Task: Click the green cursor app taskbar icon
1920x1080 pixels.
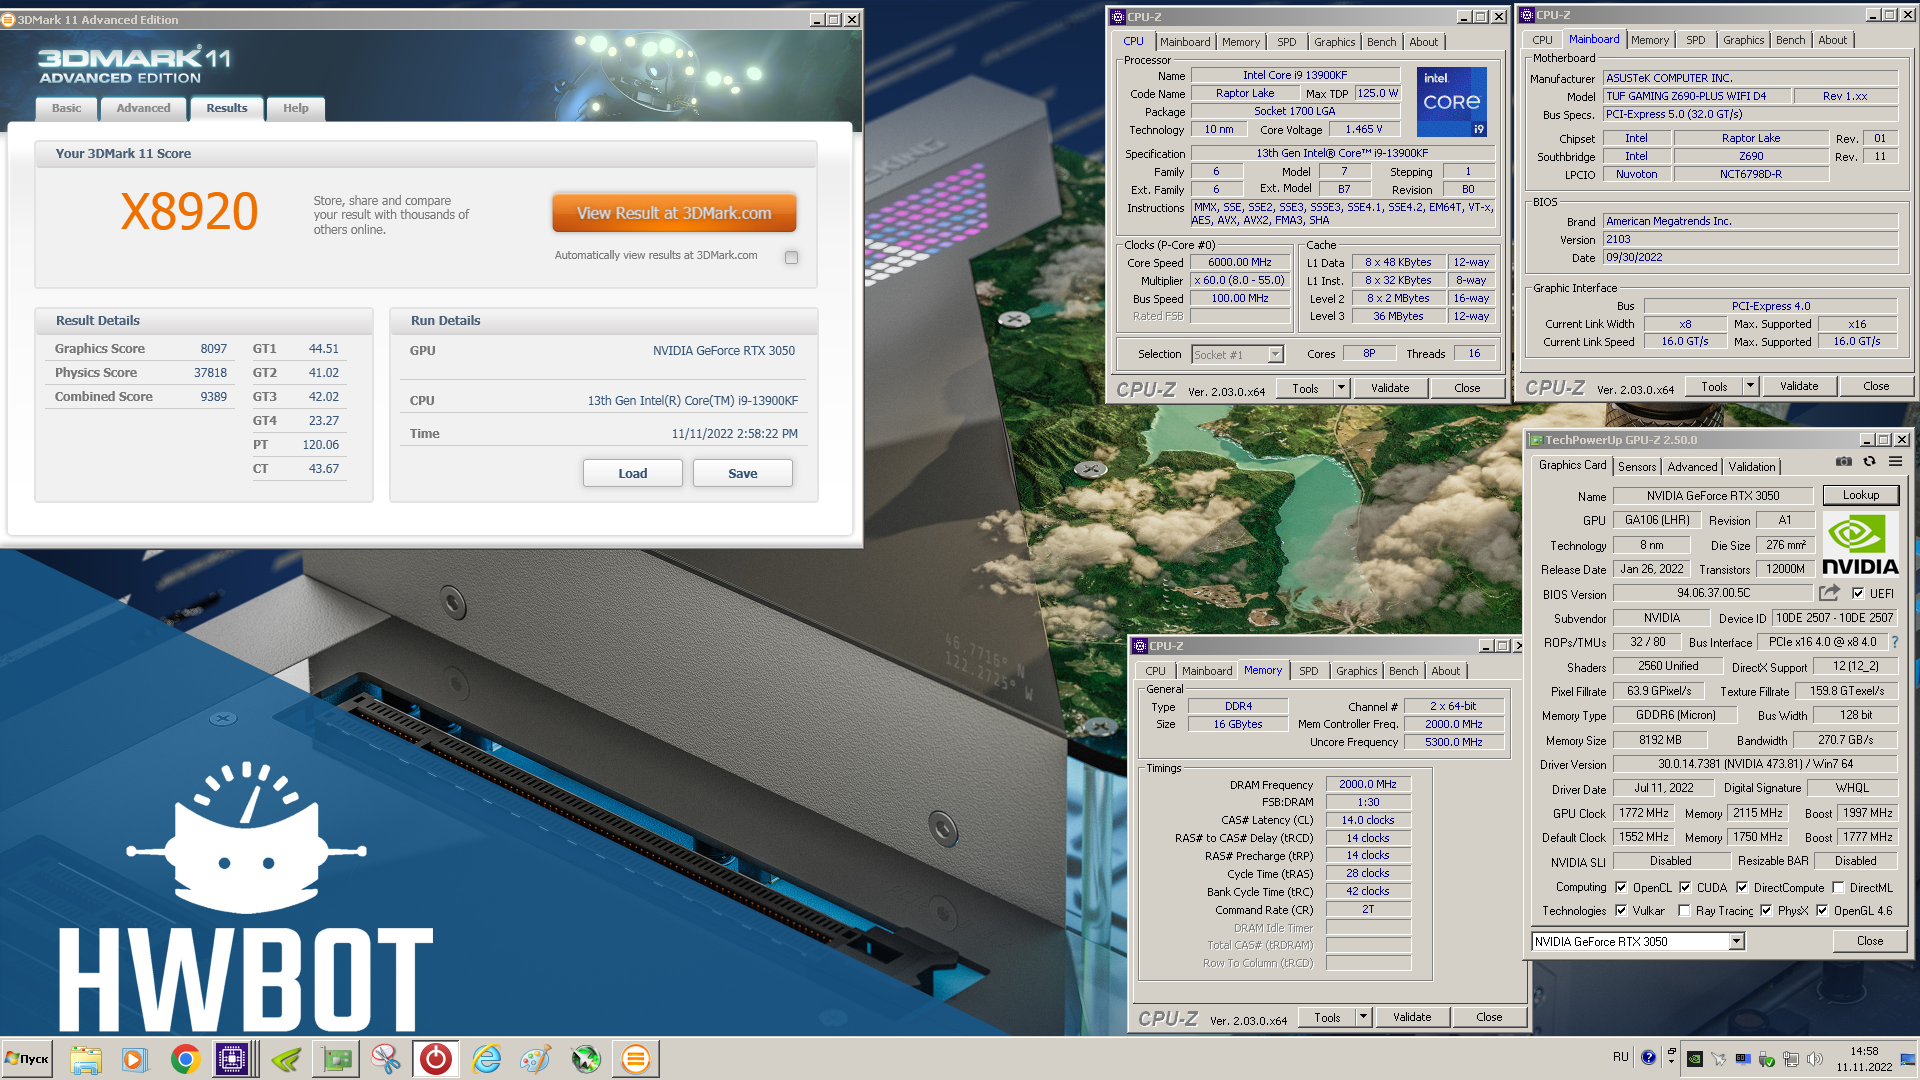Action: (586, 1059)
